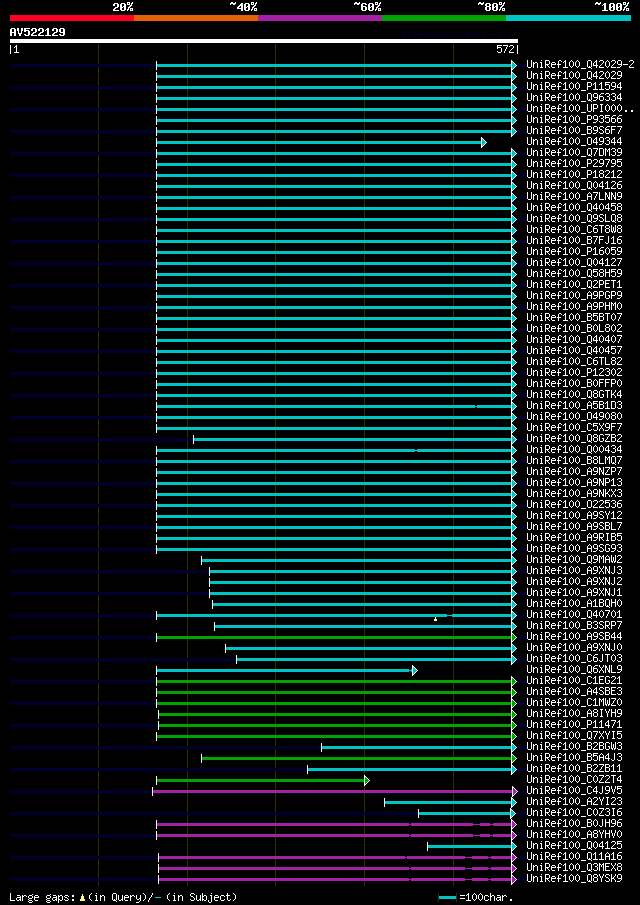Click label UniRef100_Q7XYI5
The height and width of the screenshot is (905, 640).
[574, 736]
